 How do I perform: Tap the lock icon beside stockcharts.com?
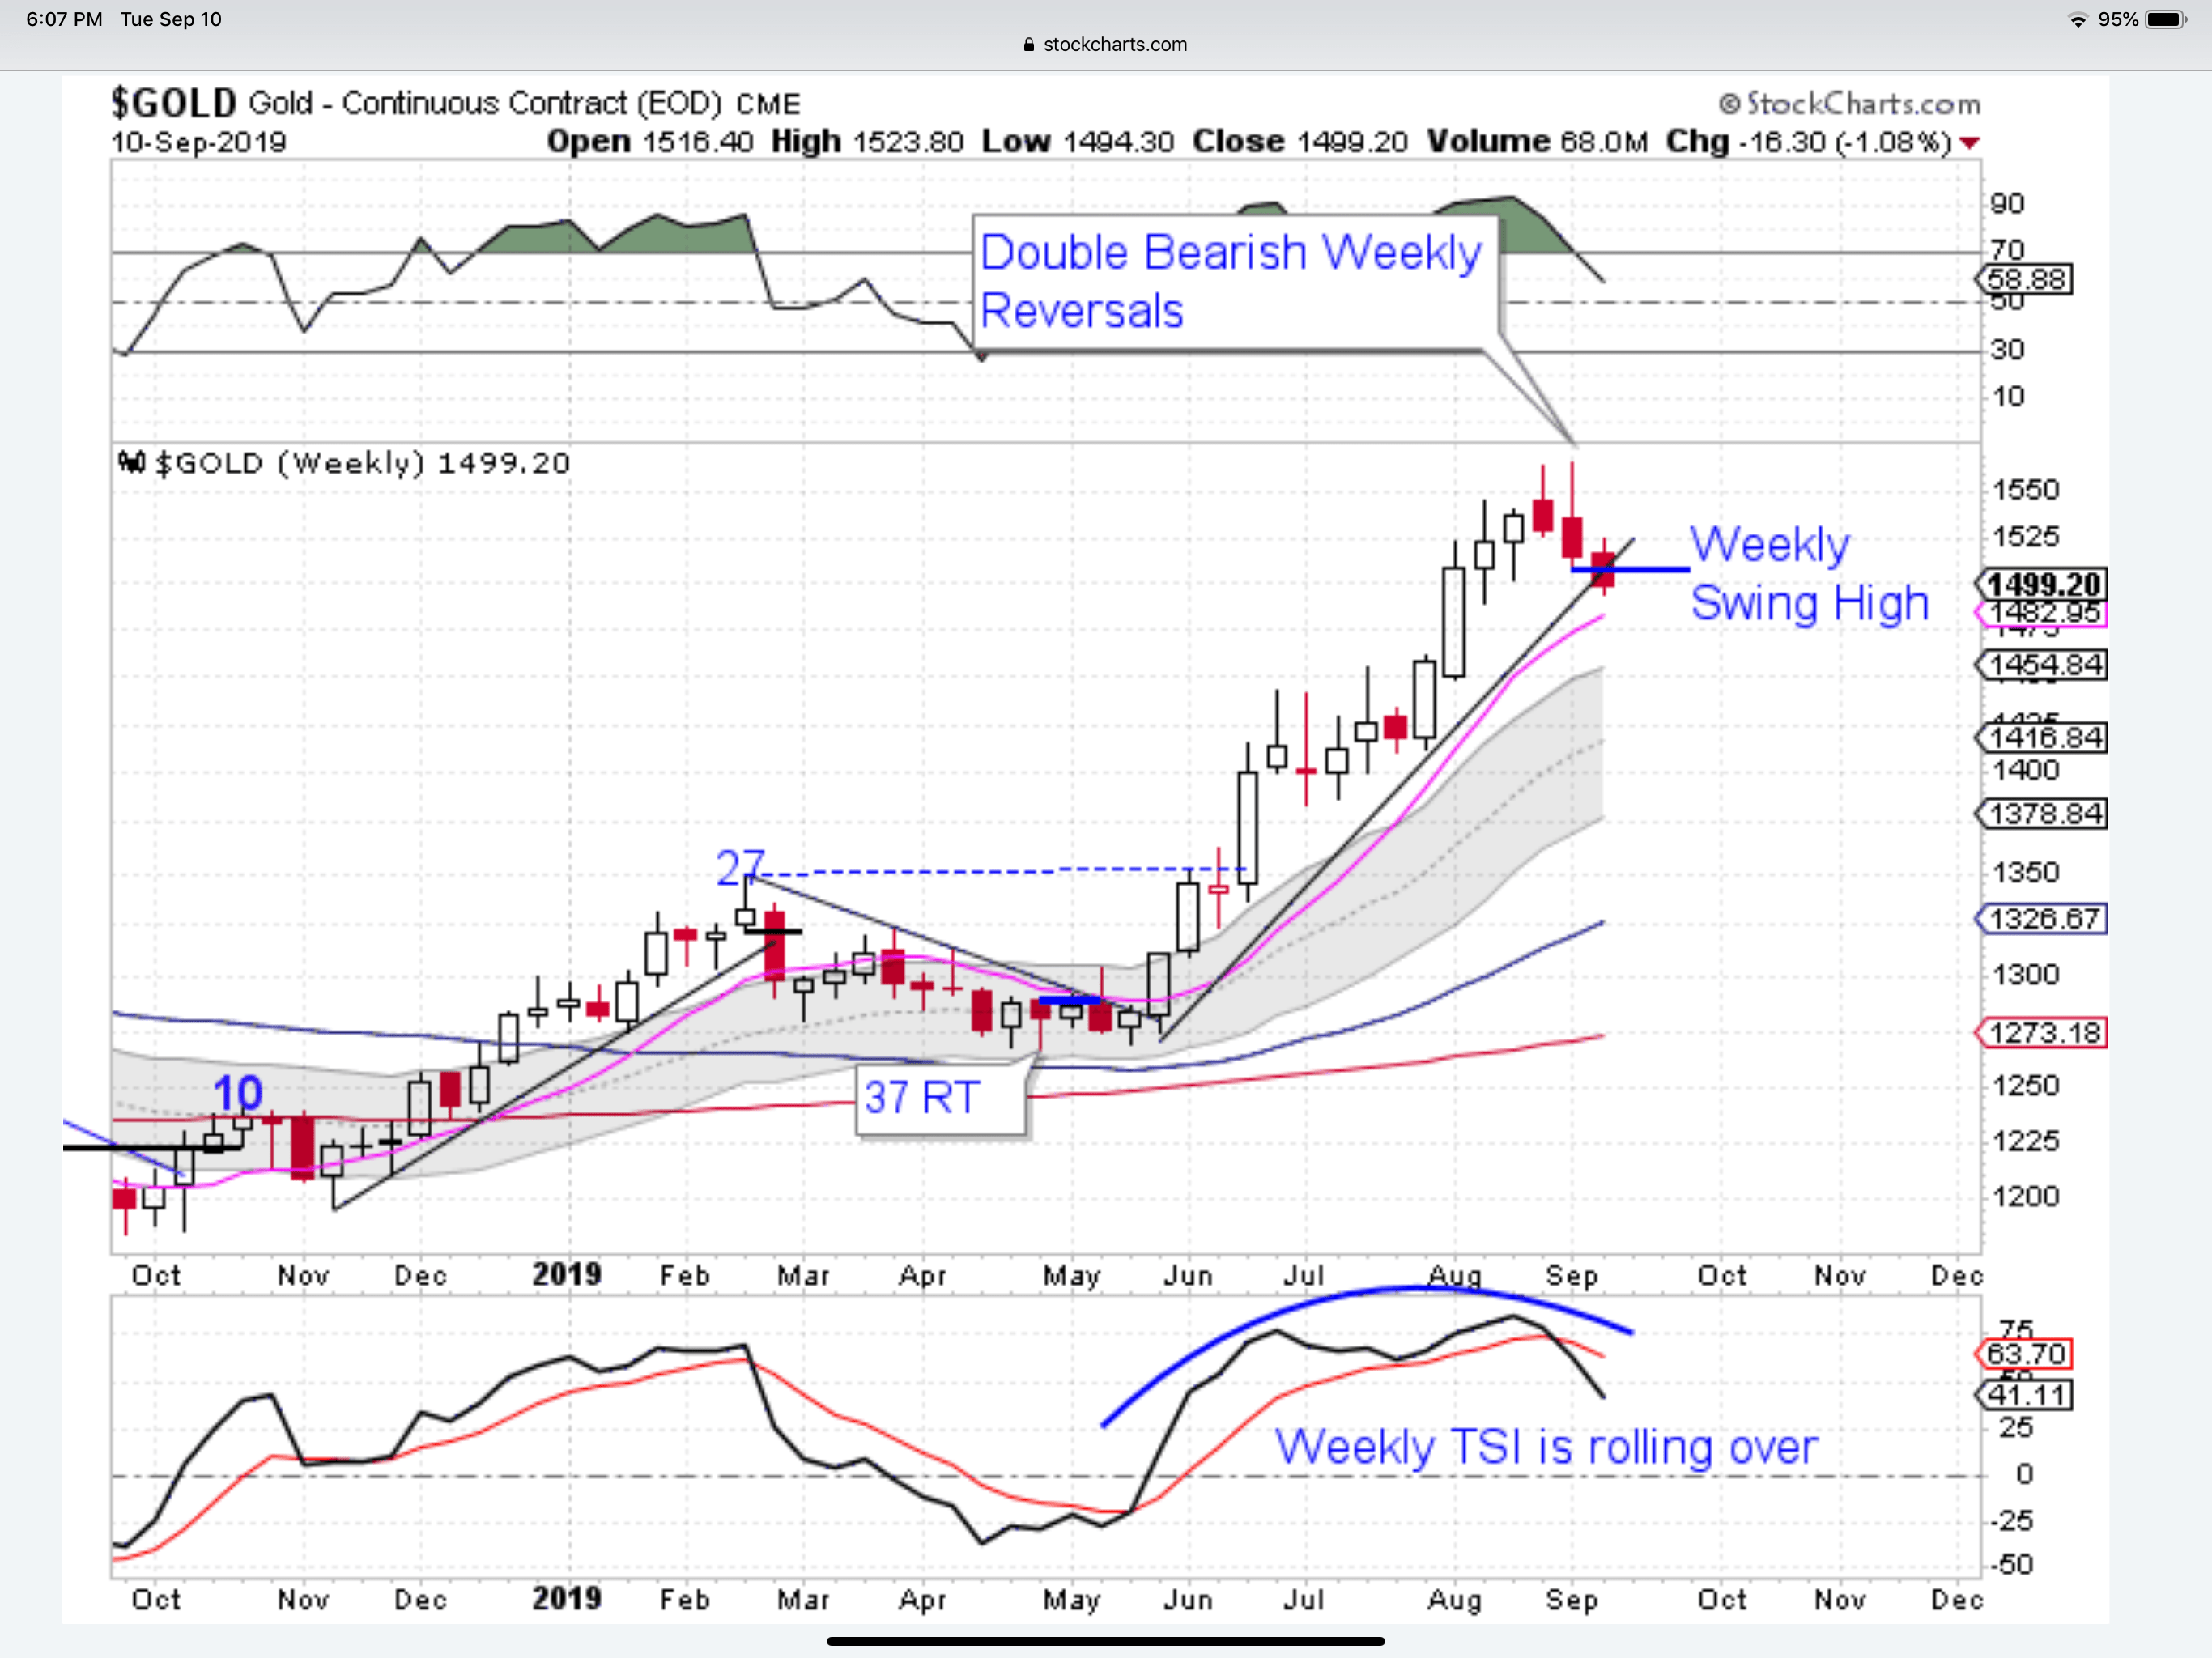coord(1029,44)
